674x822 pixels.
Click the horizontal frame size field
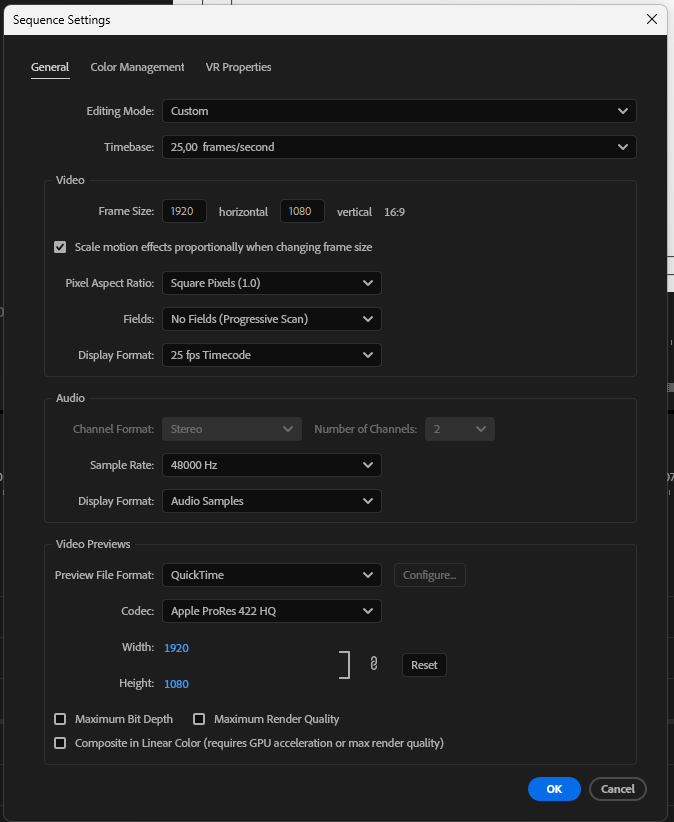pos(184,211)
